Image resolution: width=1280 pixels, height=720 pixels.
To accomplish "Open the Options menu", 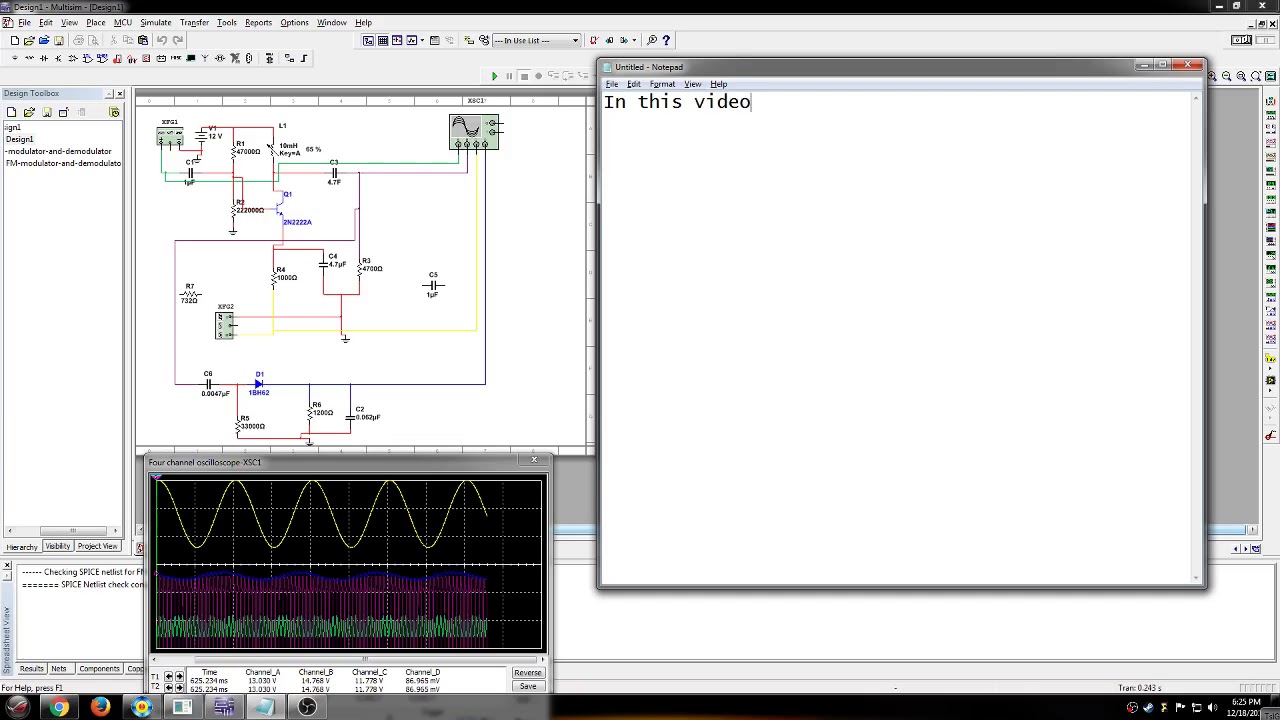I will tap(294, 22).
